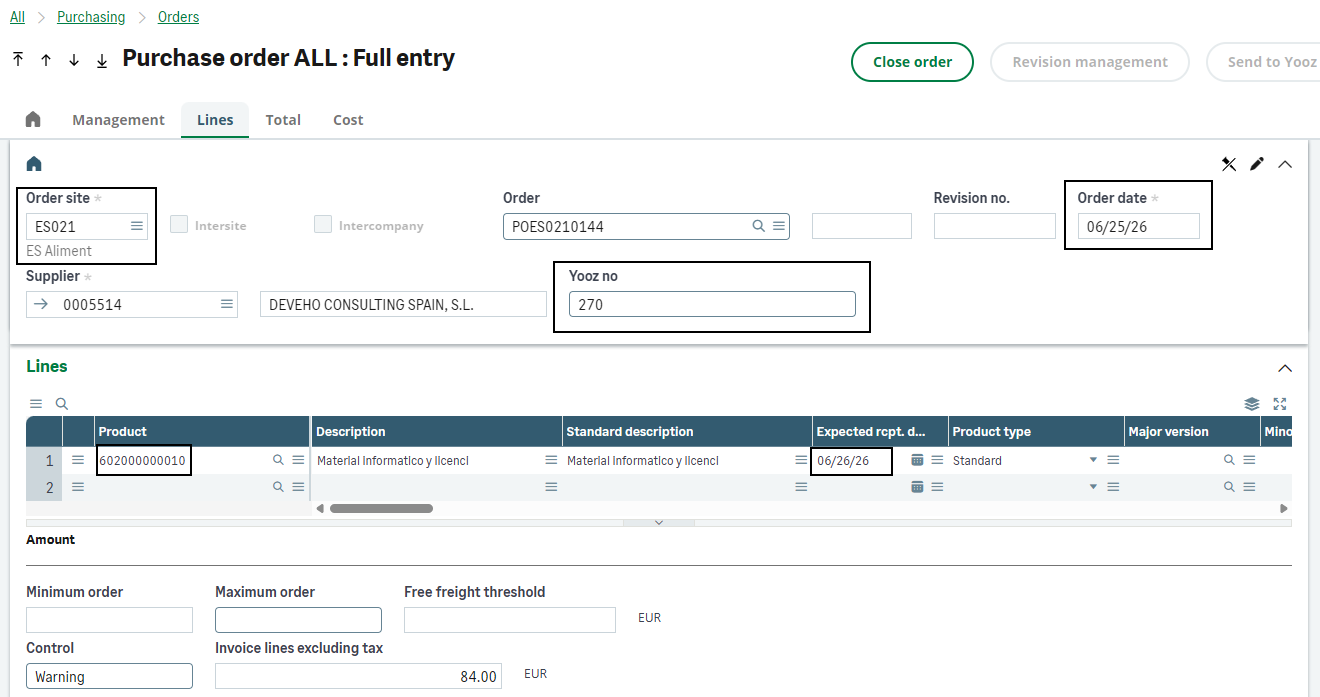Click the grid scroll left arrow
The height and width of the screenshot is (697, 1320).
[x=320, y=508]
